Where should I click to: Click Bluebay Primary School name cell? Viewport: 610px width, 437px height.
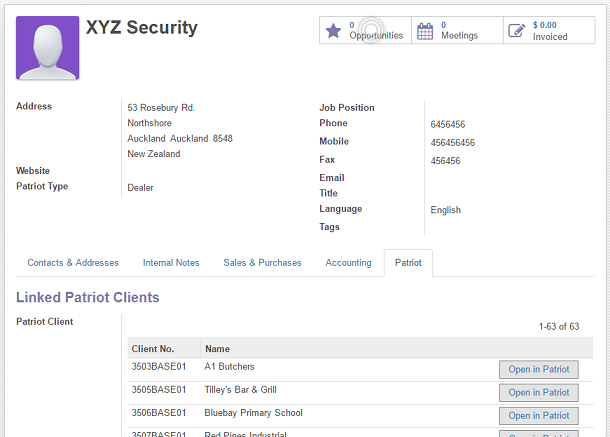click(x=253, y=413)
